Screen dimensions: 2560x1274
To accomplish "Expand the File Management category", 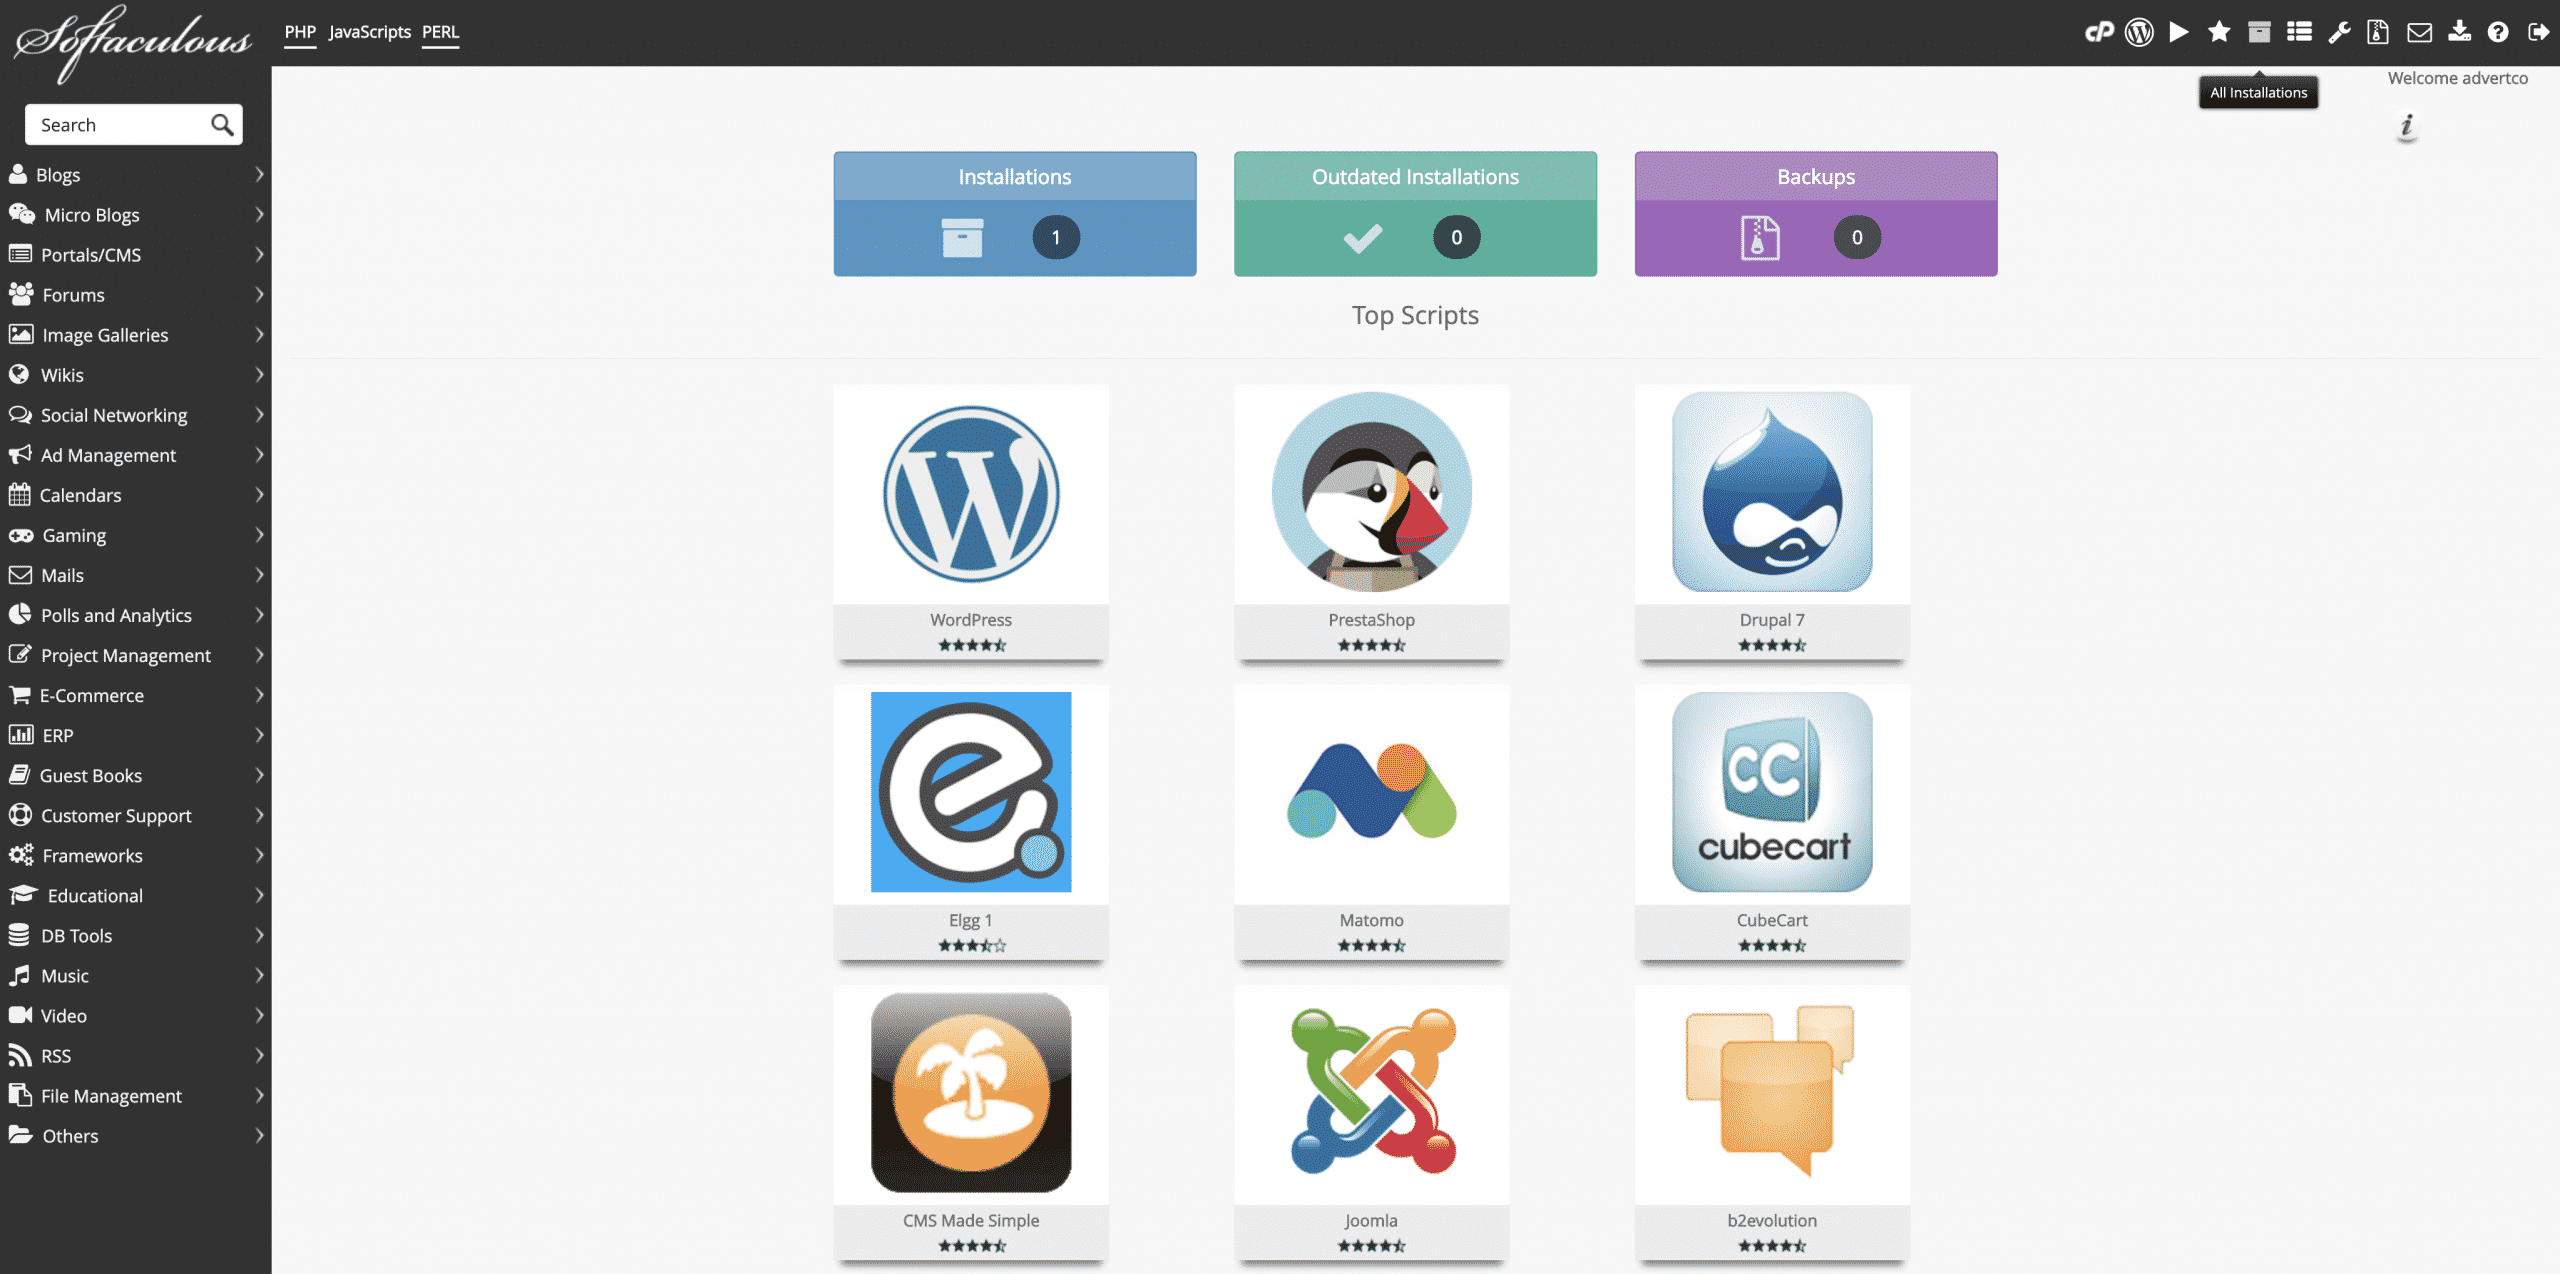I will [x=136, y=1095].
